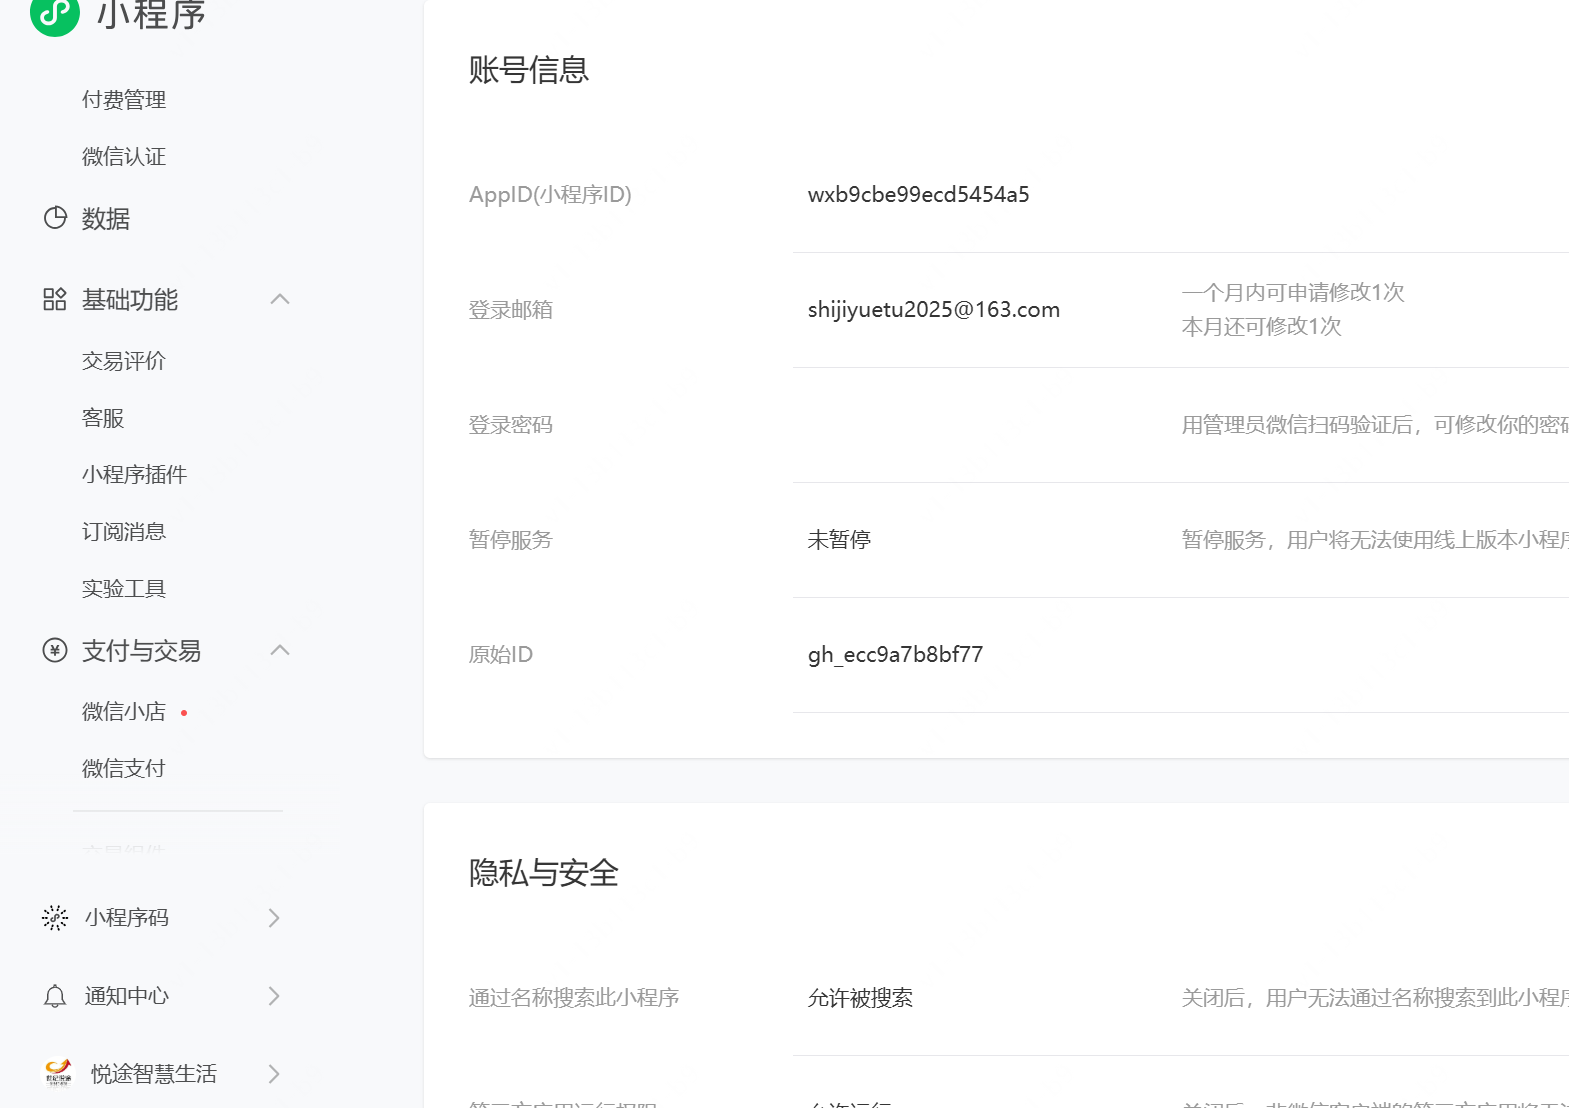The height and width of the screenshot is (1108, 1569).
Task: Select the AppID value wxb9cbe99ecd5454a5
Action: [919, 194]
